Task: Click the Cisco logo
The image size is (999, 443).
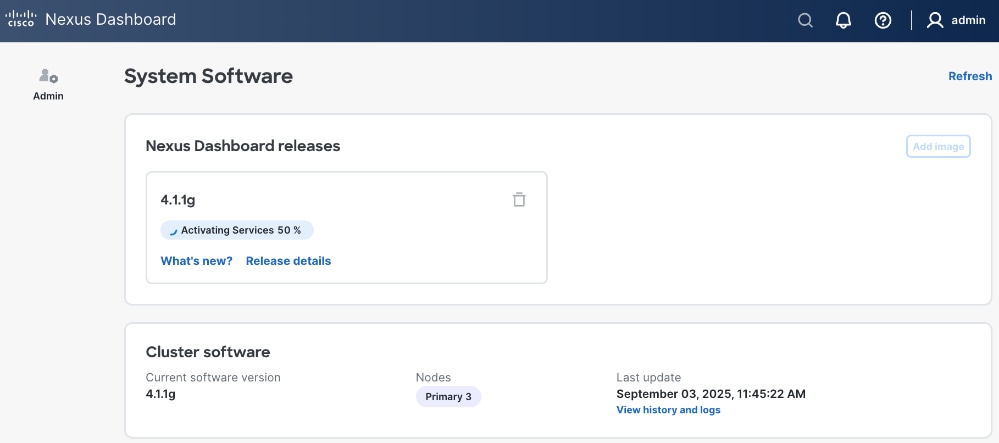Action: (22, 20)
